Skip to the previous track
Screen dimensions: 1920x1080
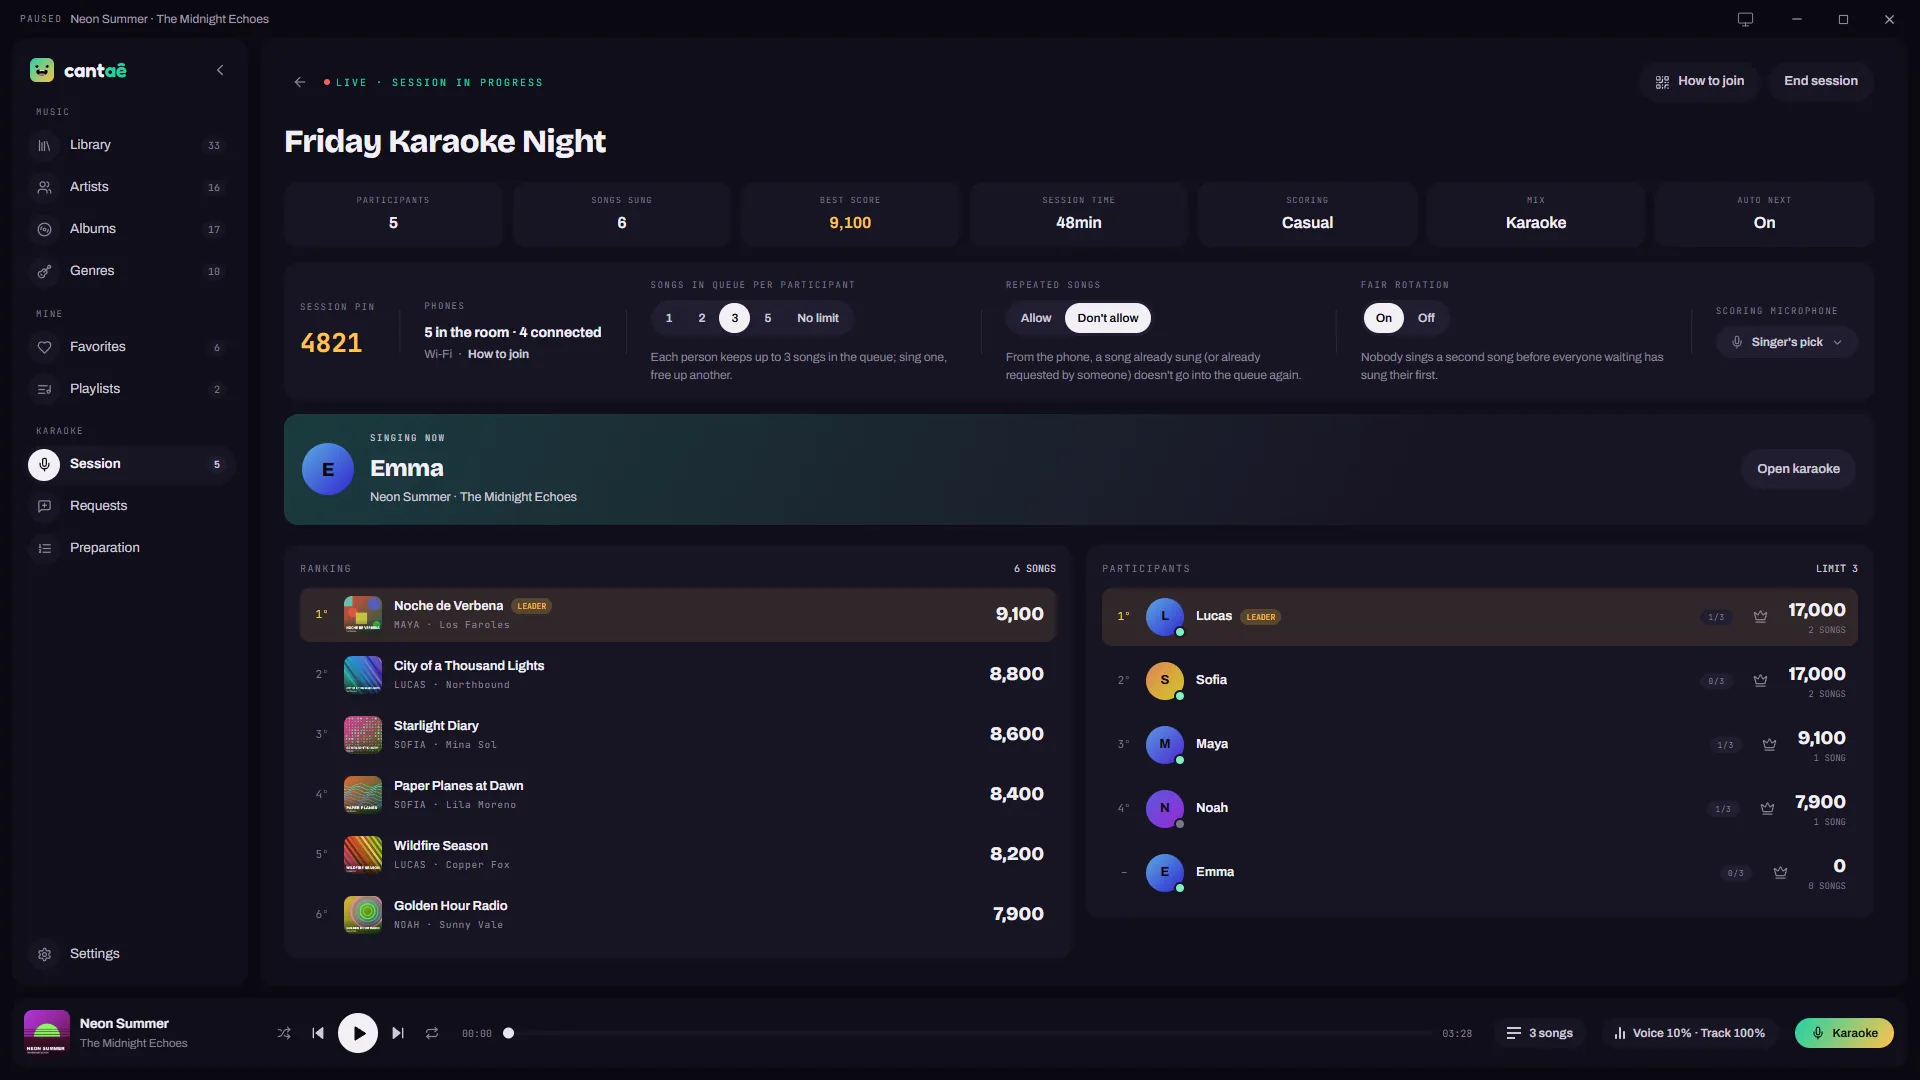(318, 1033)
